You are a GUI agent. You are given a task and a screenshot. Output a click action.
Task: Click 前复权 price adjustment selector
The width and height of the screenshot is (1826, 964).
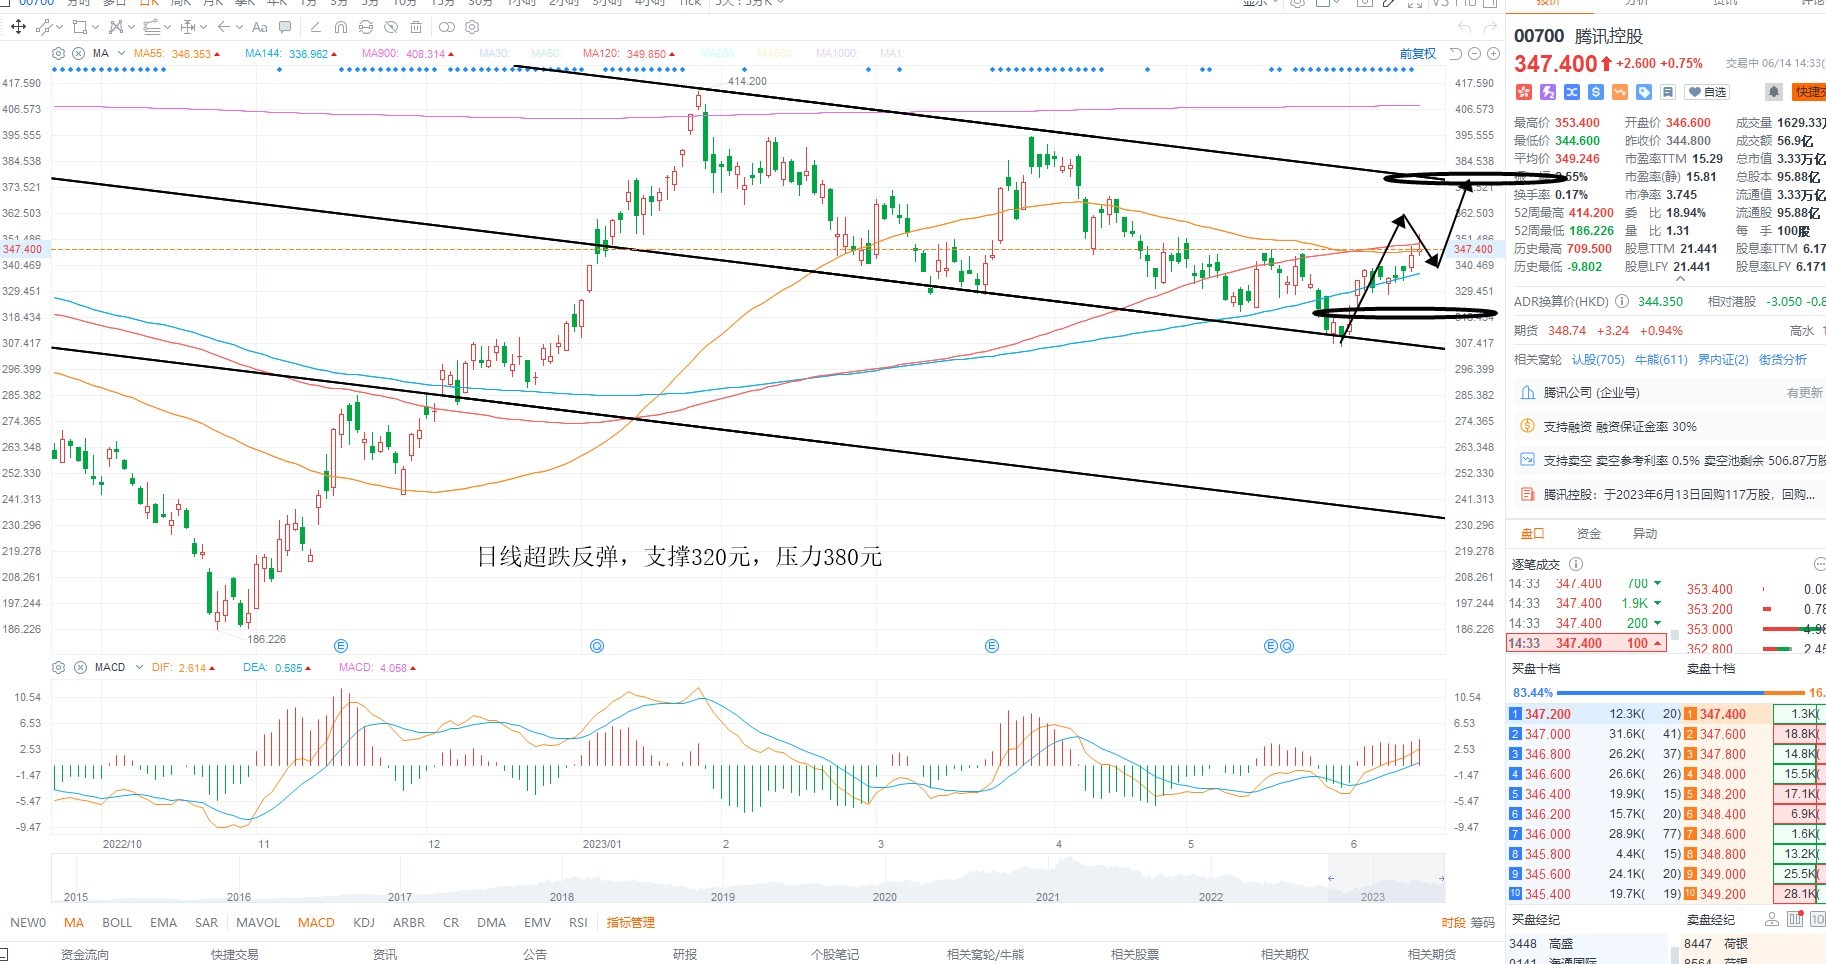pyautogui.click(x=1418, y=54)
